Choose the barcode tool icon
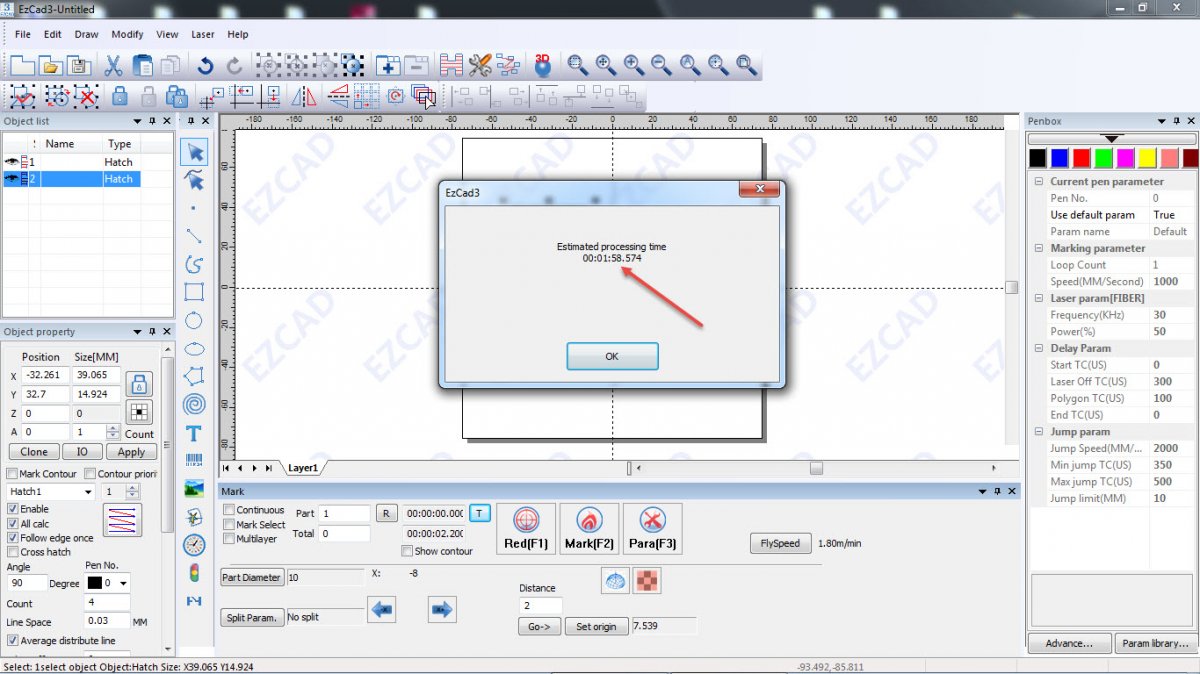Image resolution: width=1200 pixels, height=674 pixels. tap(194, 461)
